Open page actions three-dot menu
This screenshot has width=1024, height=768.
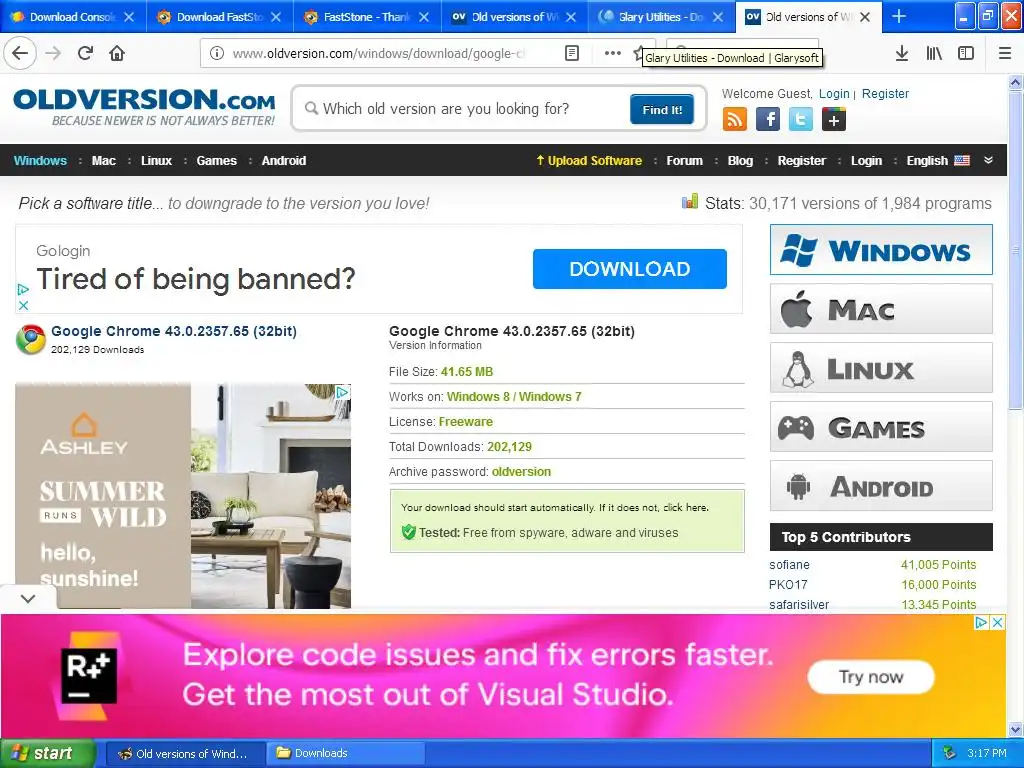613,53
